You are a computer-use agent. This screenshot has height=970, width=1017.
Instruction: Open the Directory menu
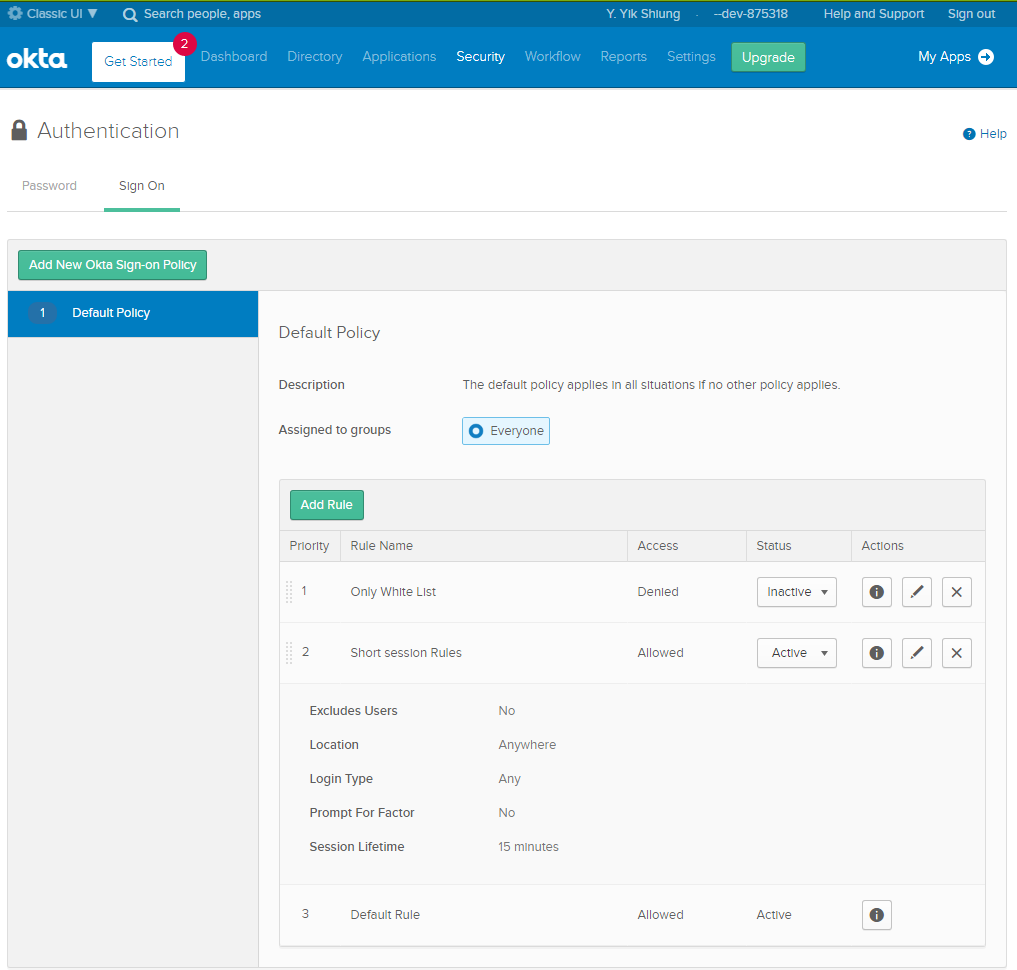315,56
